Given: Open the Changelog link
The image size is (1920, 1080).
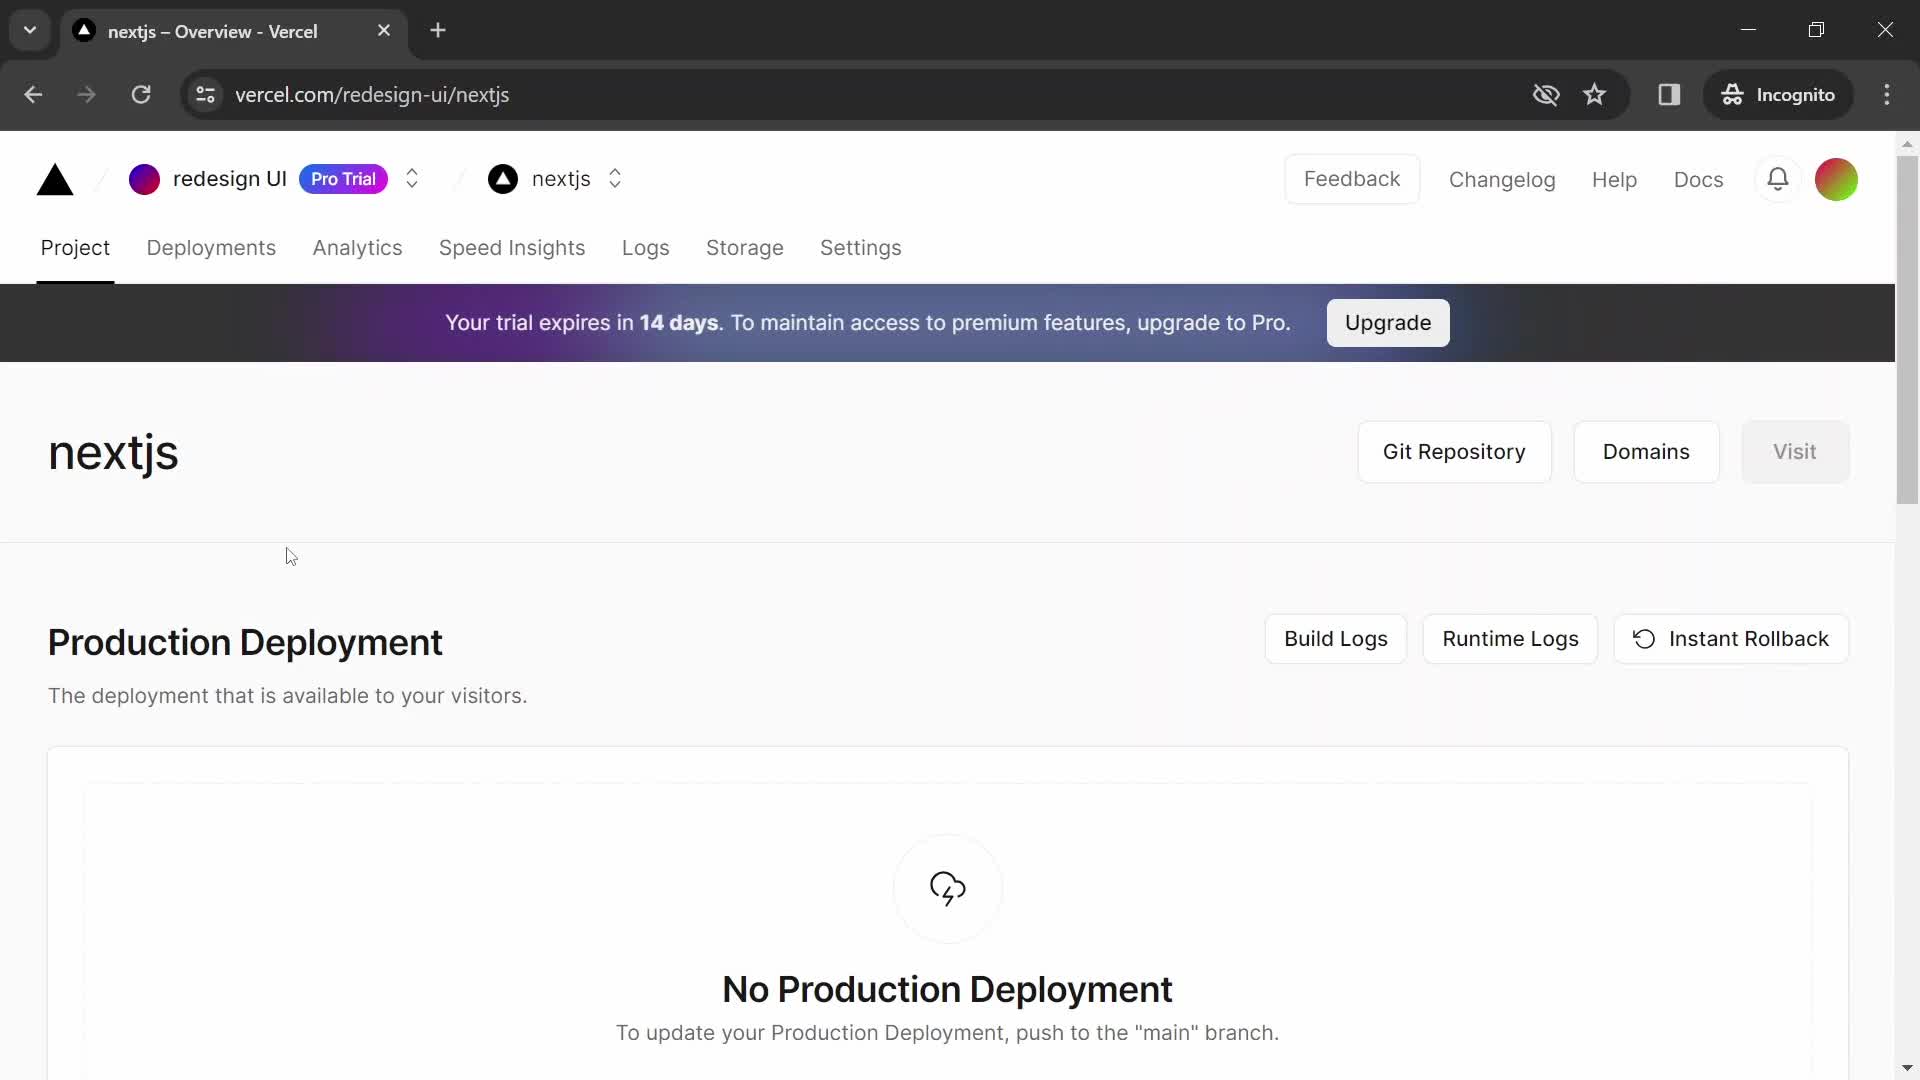Looking at the screenshot, I should [1502, 180].
